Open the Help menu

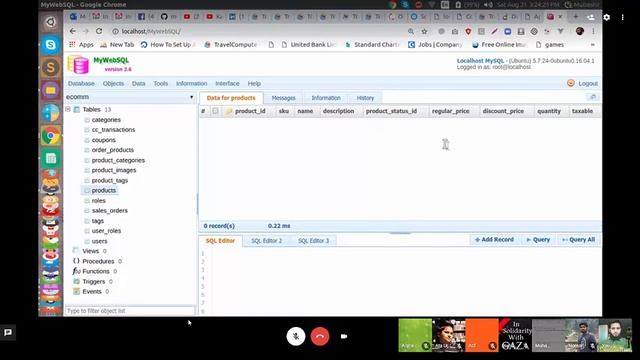[x=254, y=83]
